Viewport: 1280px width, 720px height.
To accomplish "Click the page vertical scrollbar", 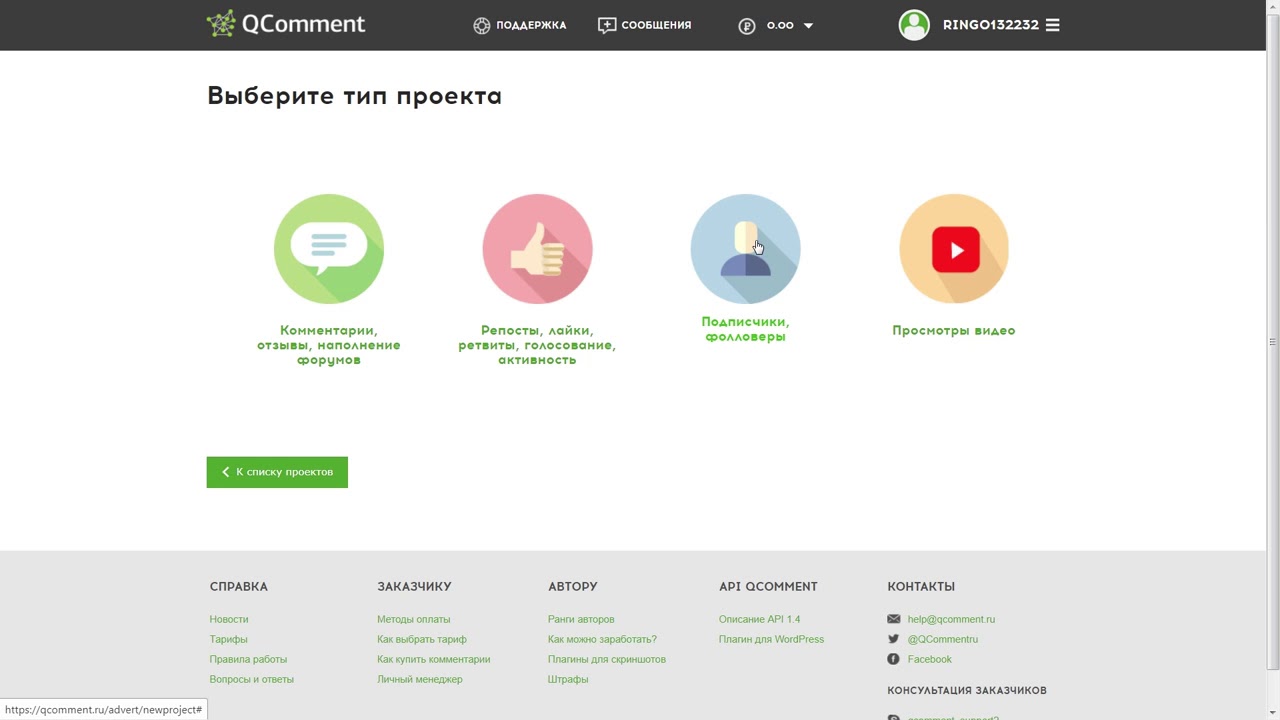I will tap(1272, 342).
